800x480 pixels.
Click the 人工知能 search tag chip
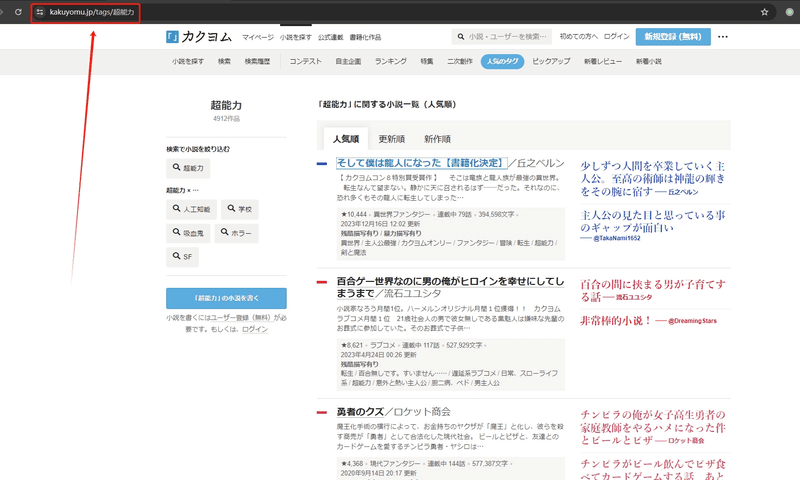point(191,209)
